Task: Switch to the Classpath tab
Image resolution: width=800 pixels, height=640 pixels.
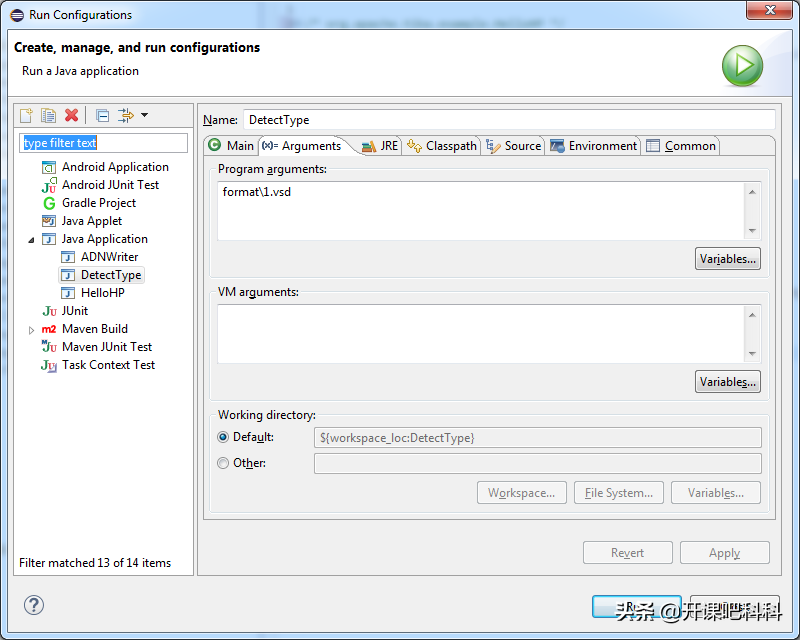Action: [442, 146]
